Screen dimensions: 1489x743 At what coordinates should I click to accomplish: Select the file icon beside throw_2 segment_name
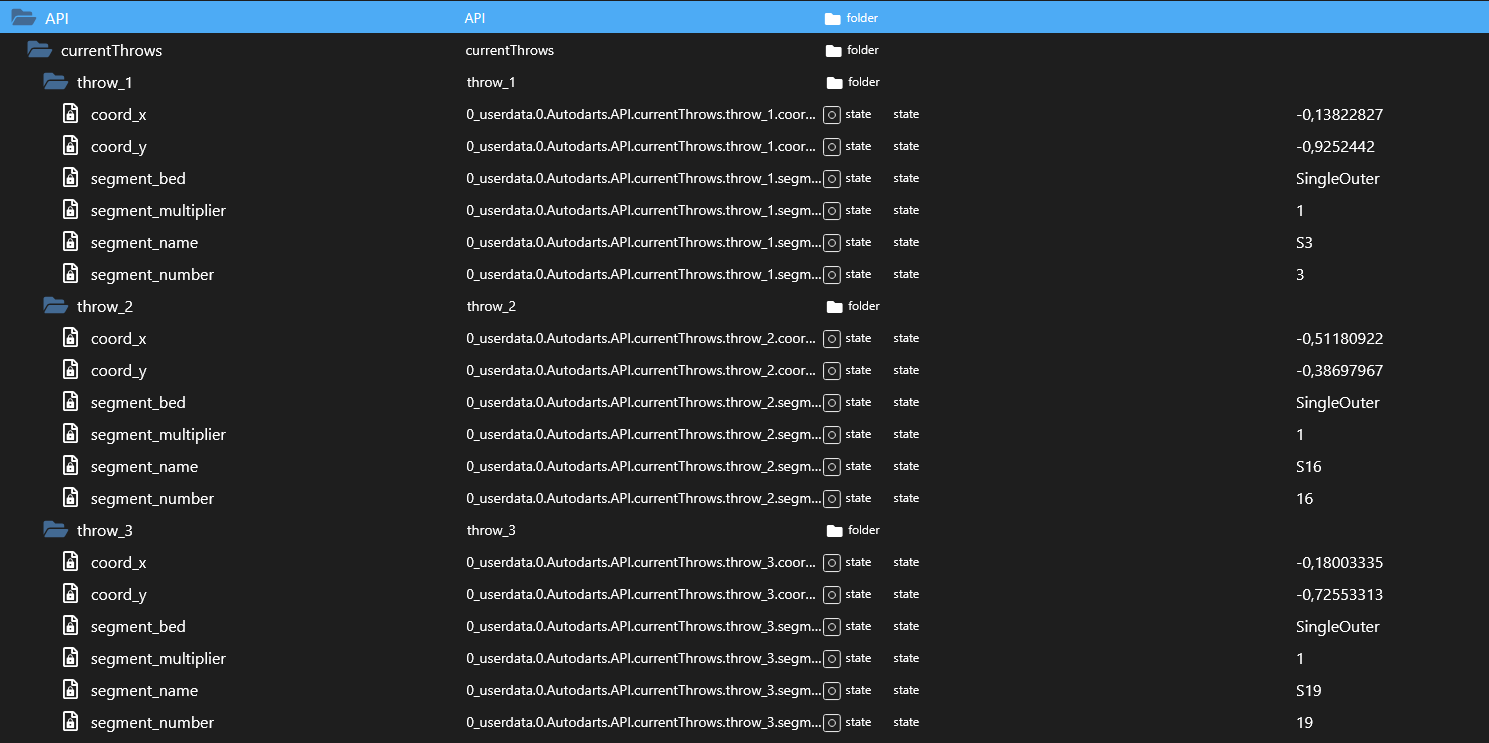(70, 466)
